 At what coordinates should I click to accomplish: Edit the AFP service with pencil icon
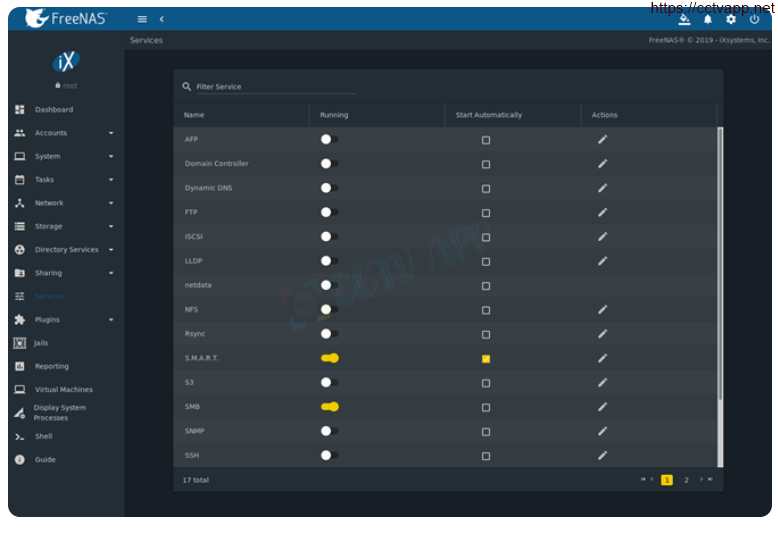tap(602, 139)
